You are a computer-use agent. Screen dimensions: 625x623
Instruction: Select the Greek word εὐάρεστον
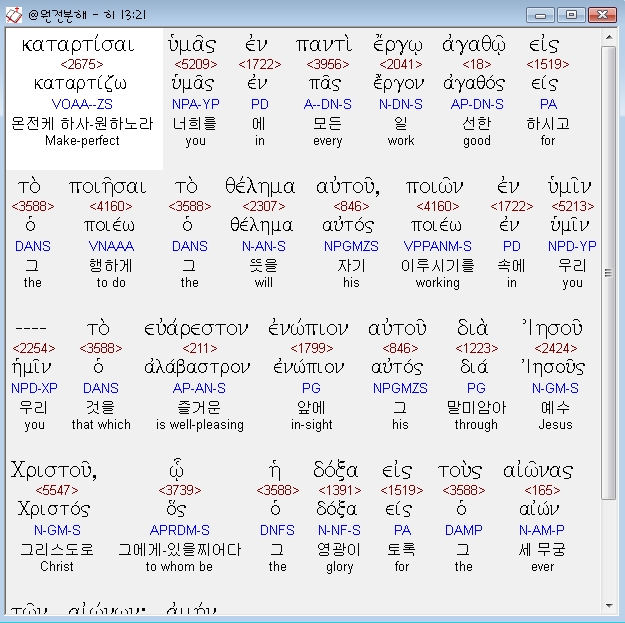196,328
